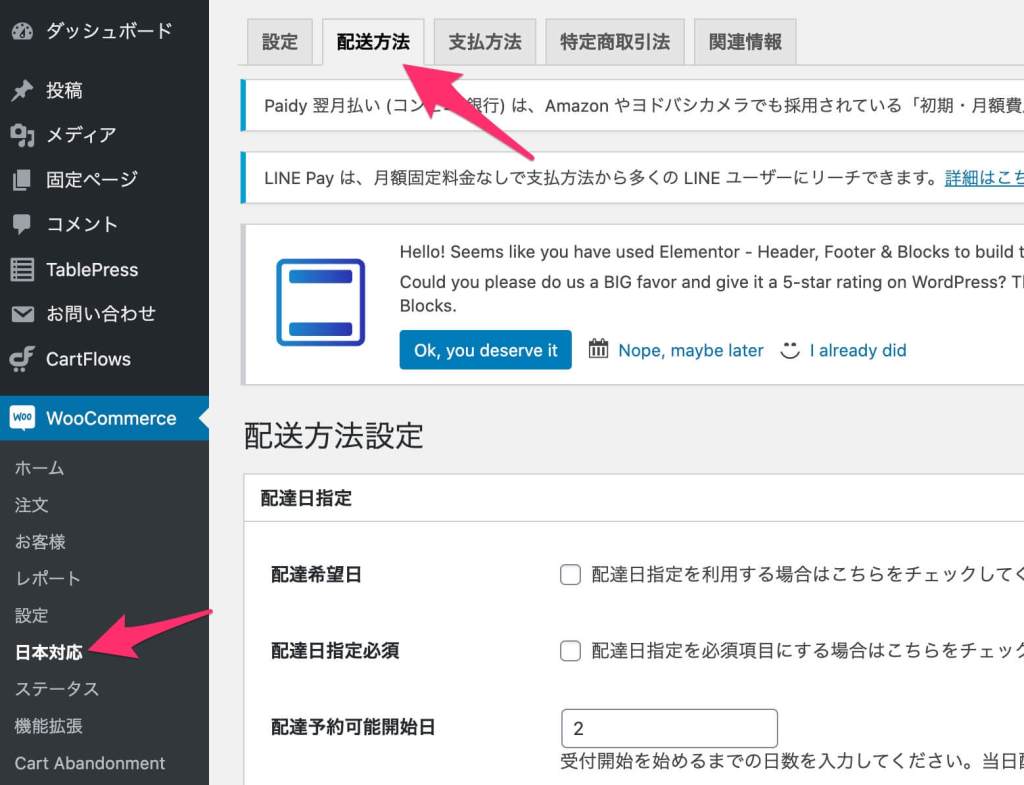Select the 関連情報 tab
The width and height of the screenshot is (1024, 785).
(745, 42)
